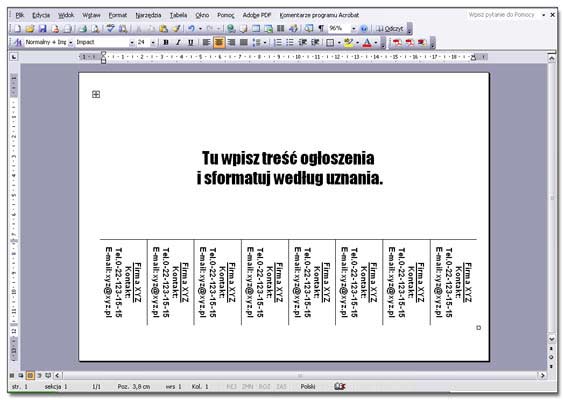Click the Polski language indicator

point(308,387)
